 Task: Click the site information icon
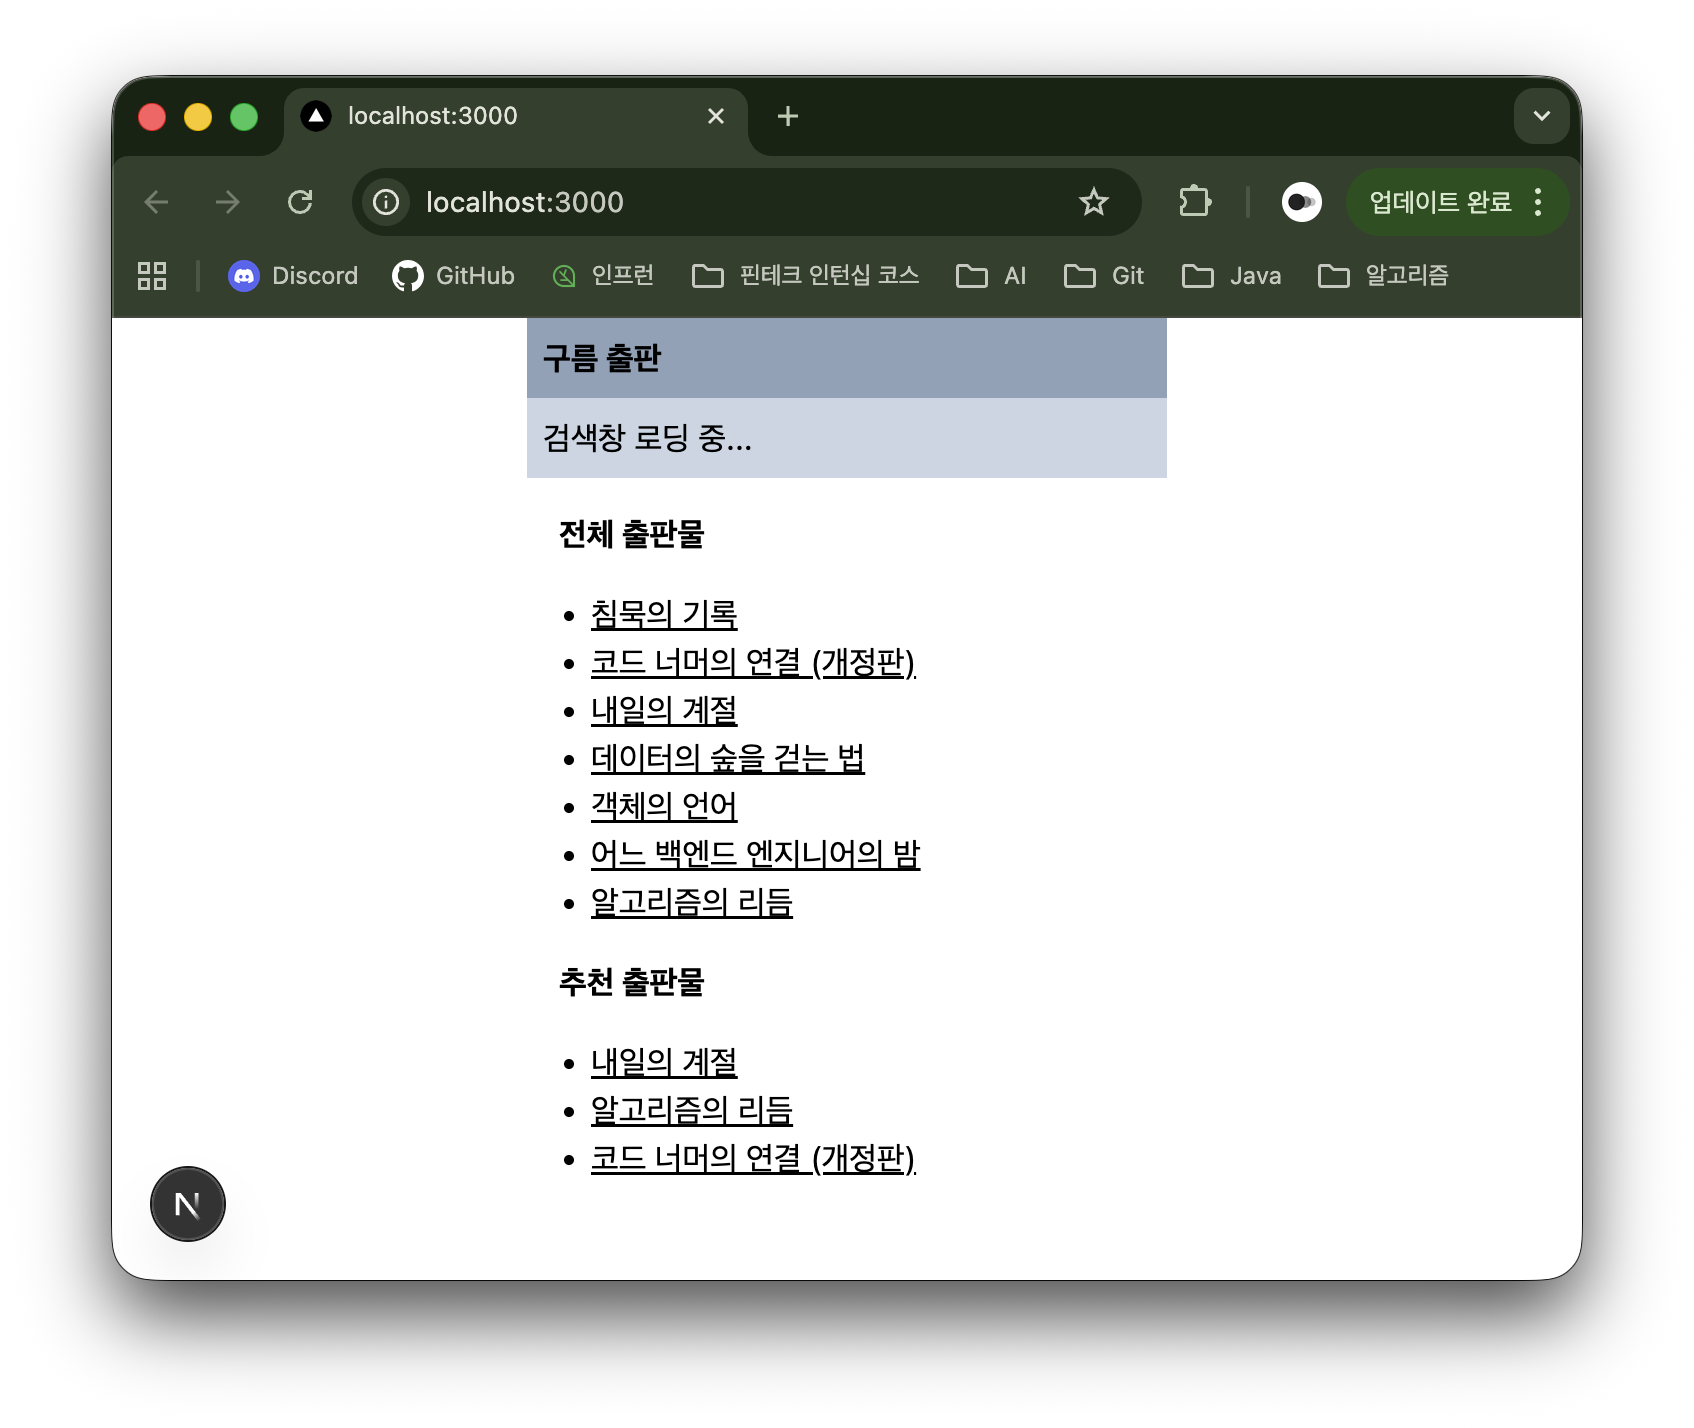(x=386, y=202)
